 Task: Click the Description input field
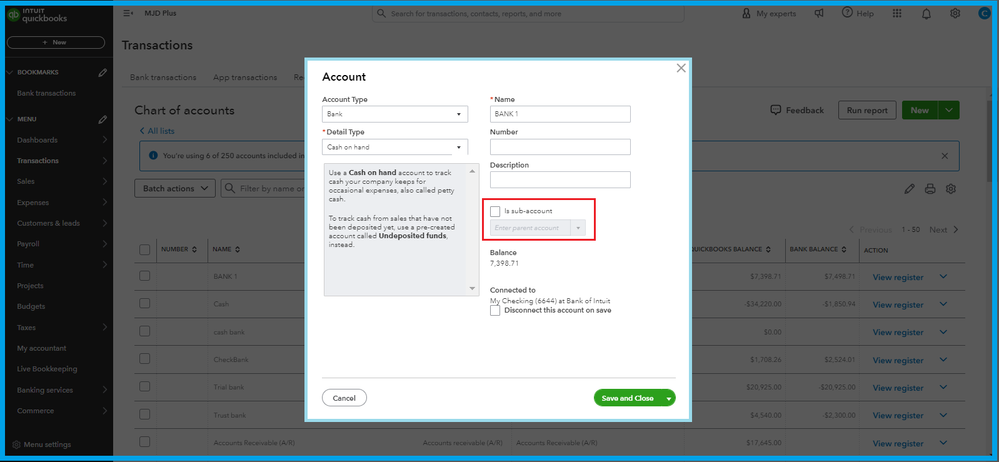pyautogui.click(x=560, y=180)
